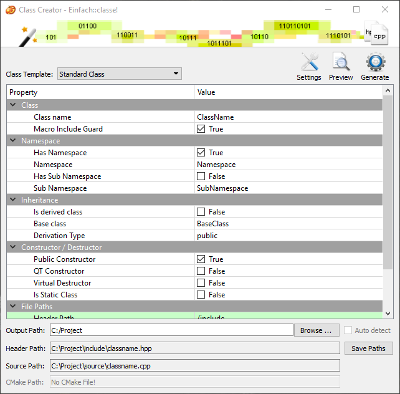Check the Virtual Destructor checkbox
Image resolution: width=400 pixels, height=394 pixels.
point(201,283)
